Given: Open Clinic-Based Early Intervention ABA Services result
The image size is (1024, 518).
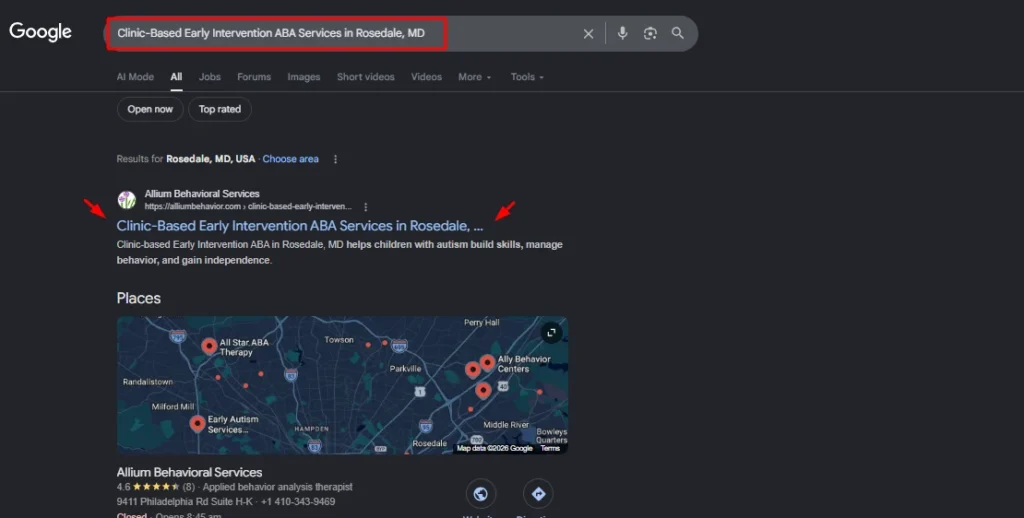Looking at the screenshot, I should pyautogui.click(x=300, y=226).
